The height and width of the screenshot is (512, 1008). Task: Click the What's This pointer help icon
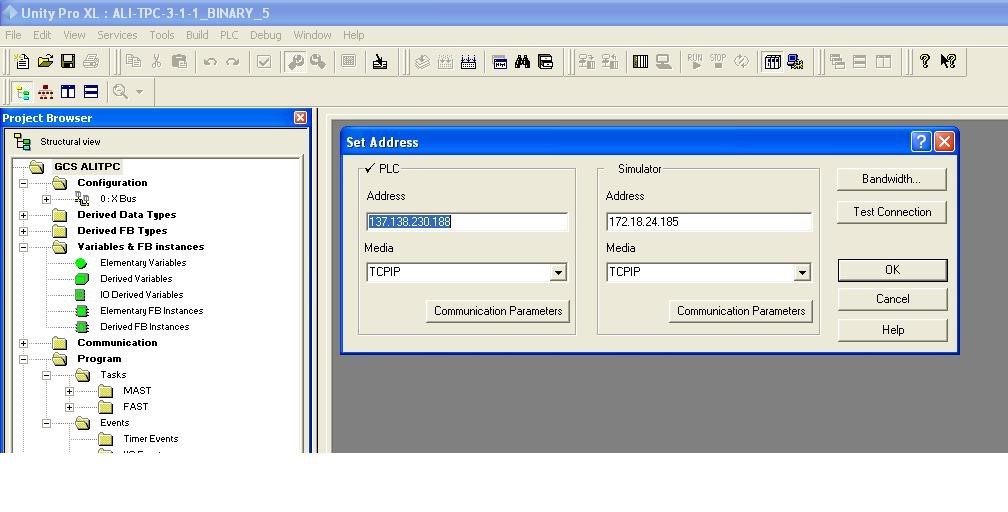[948, 61]
